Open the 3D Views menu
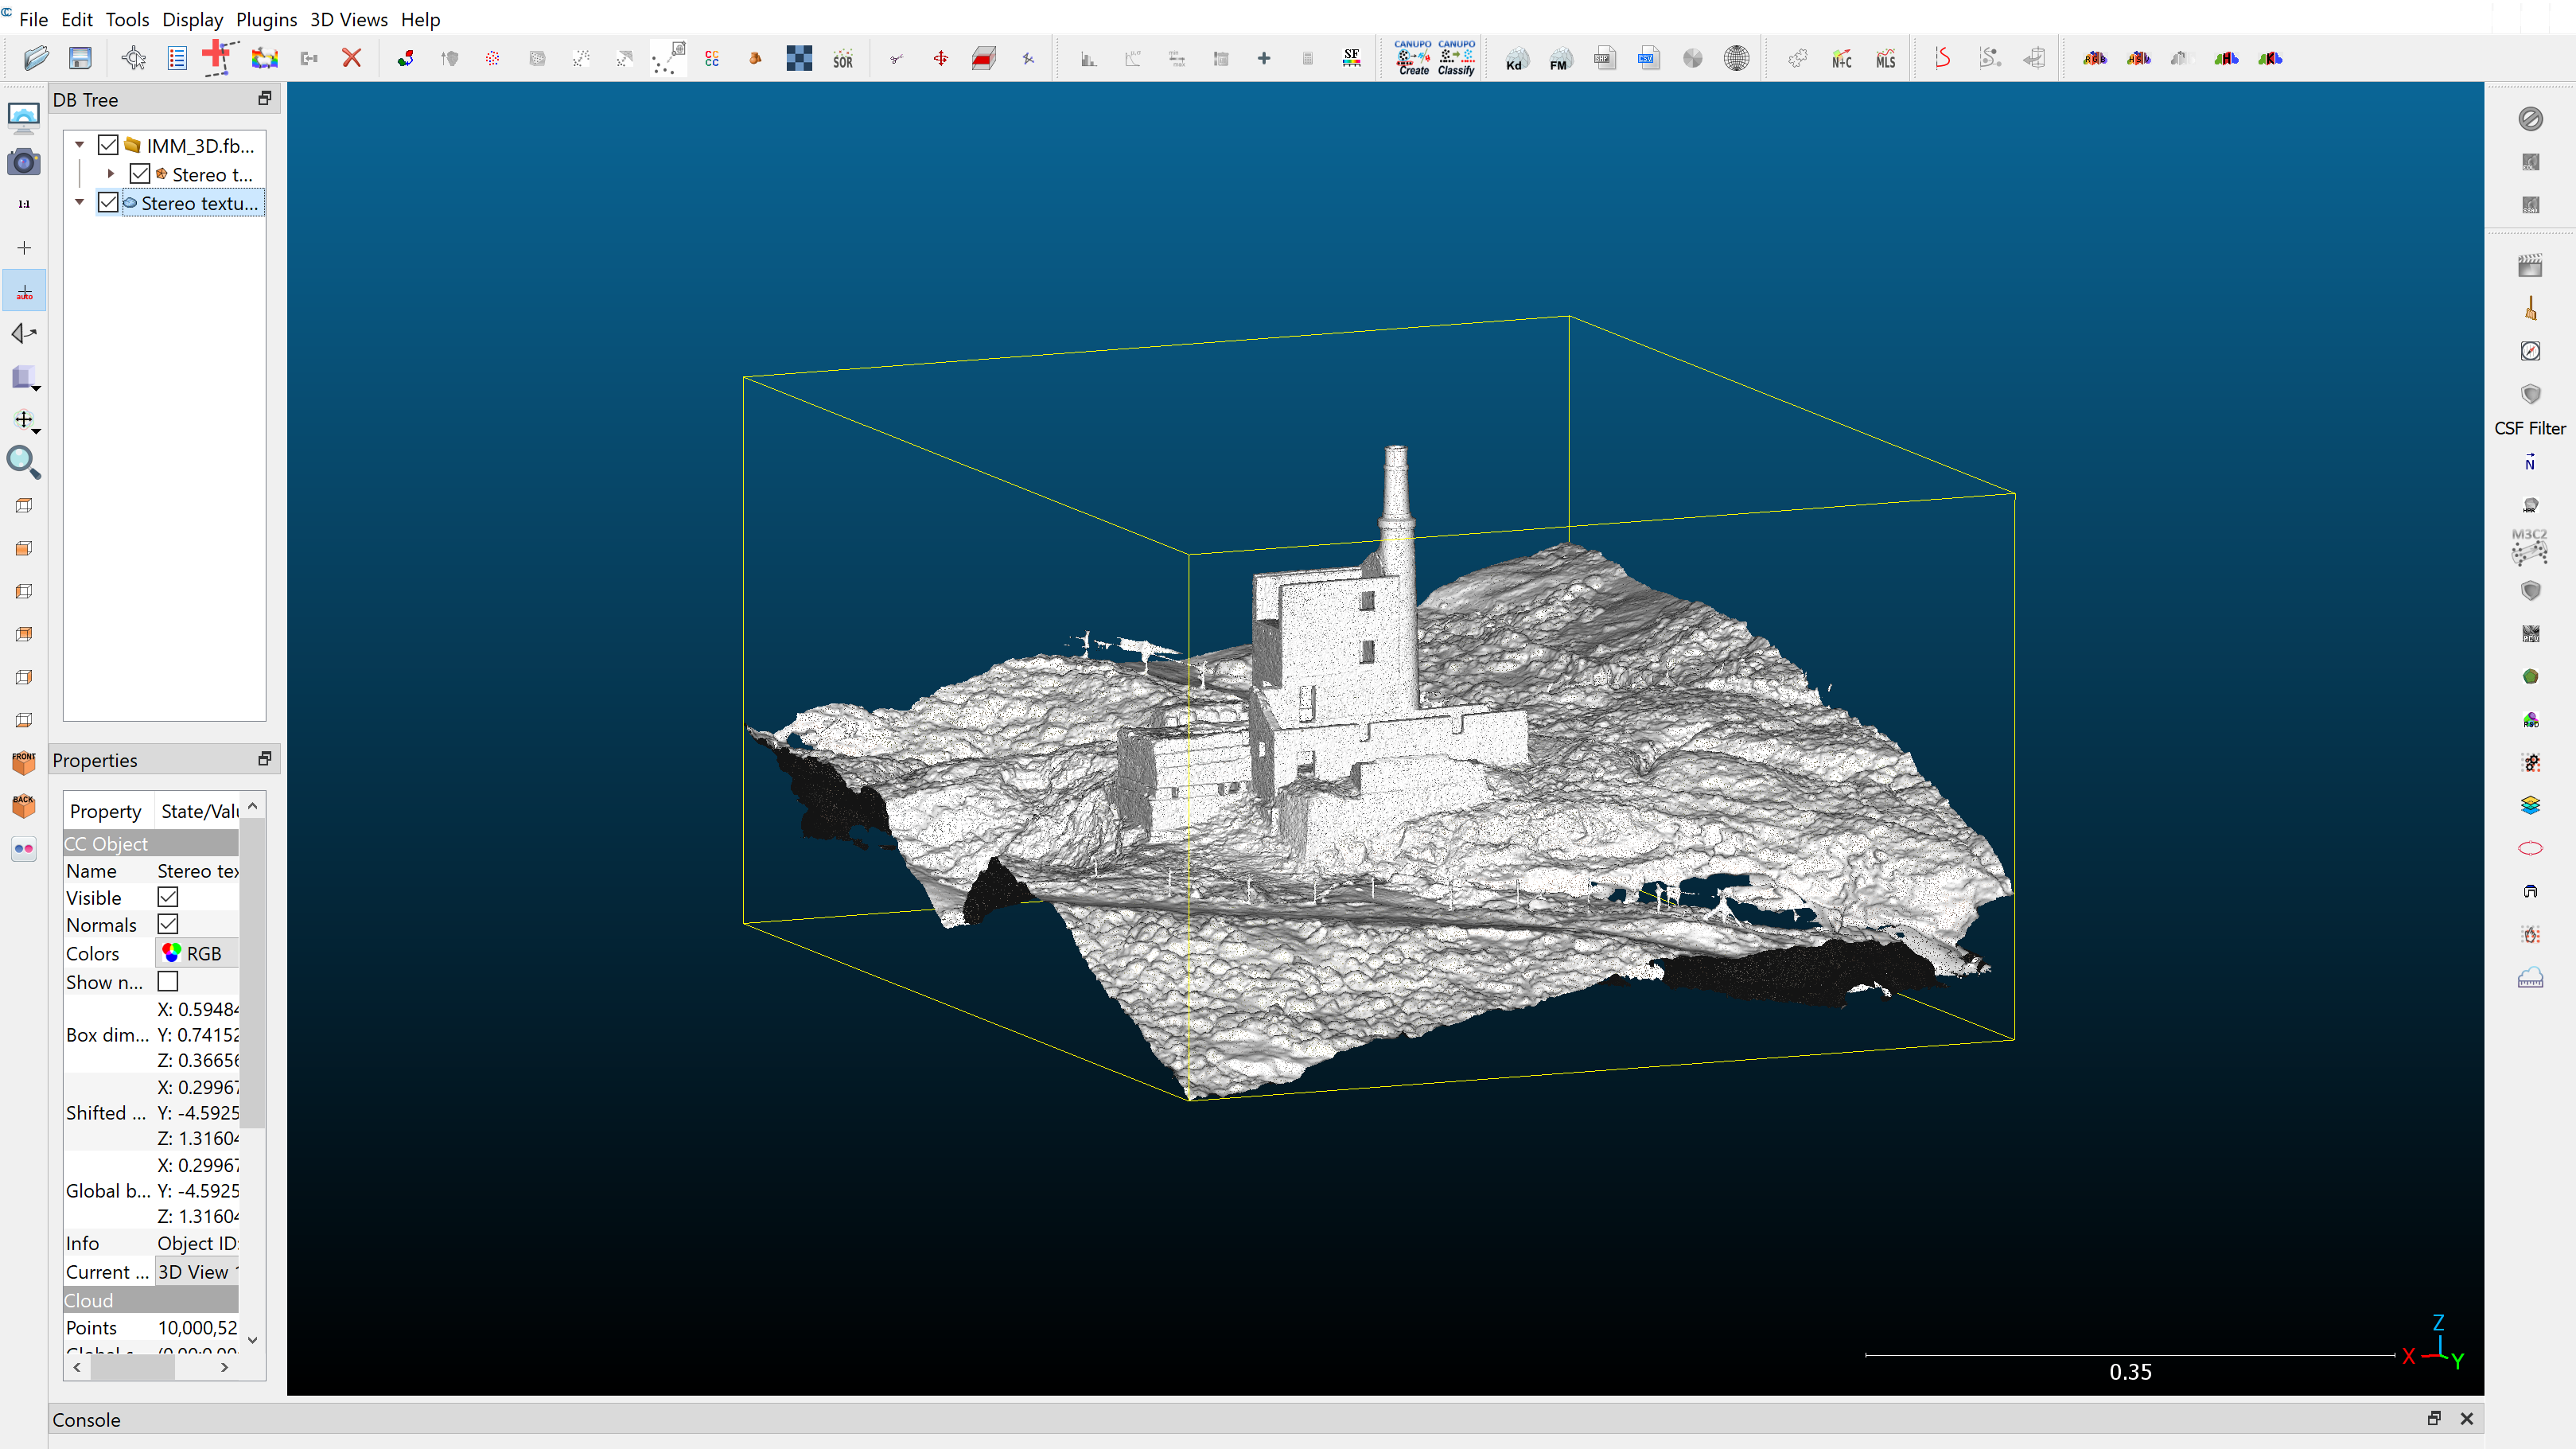Viewport: 2576px width, 1449px height. pos(348,19)
